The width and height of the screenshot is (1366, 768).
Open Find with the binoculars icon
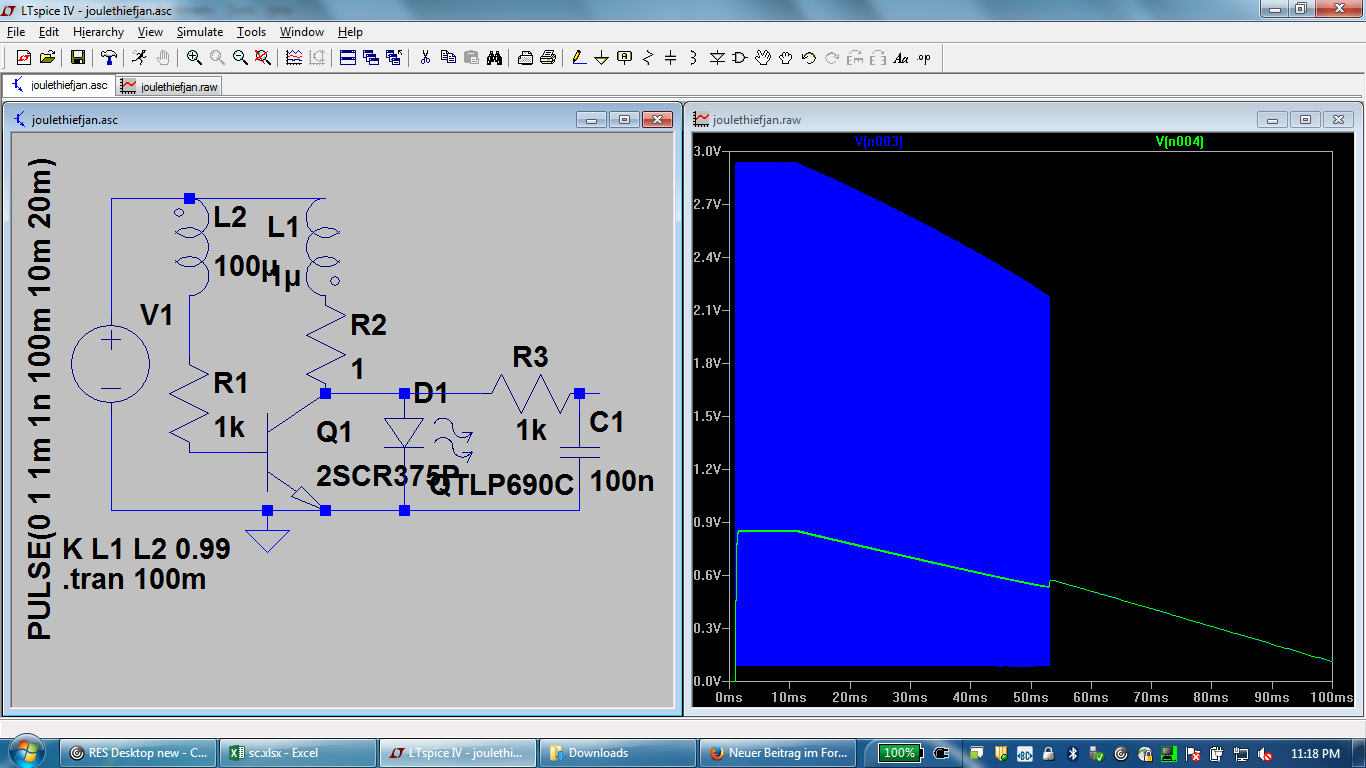(x=494, y=58)
